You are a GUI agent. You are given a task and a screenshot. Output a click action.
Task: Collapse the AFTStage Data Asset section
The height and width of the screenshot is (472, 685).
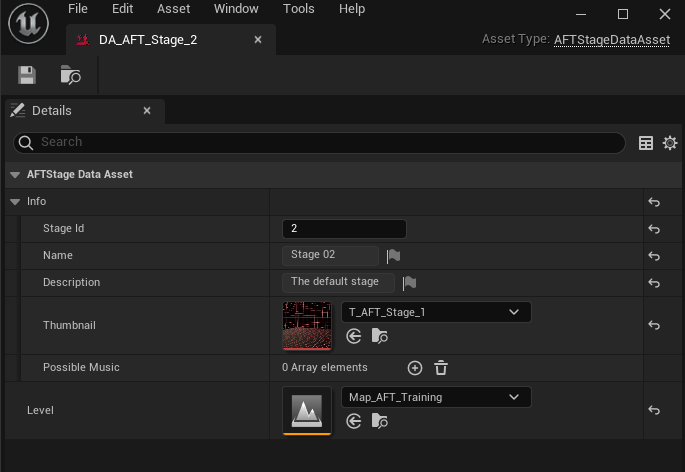point(15,175)
